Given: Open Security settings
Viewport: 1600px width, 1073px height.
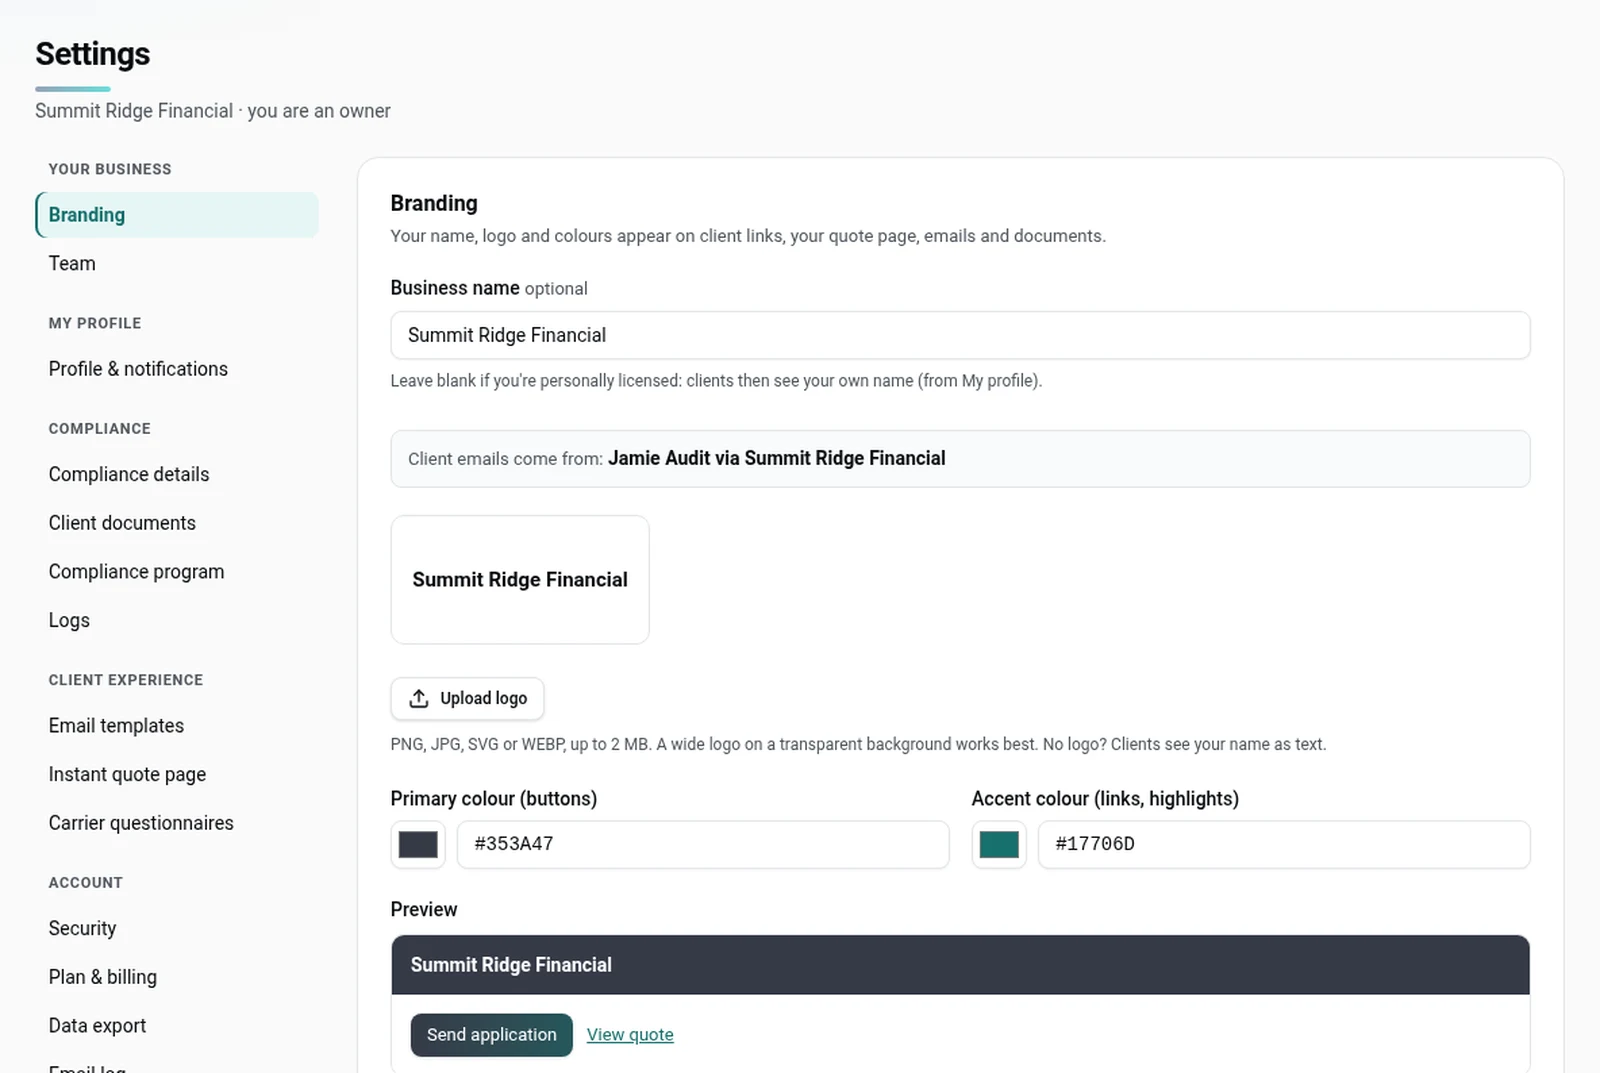Looking at the screenshot, I should (177, 928).
